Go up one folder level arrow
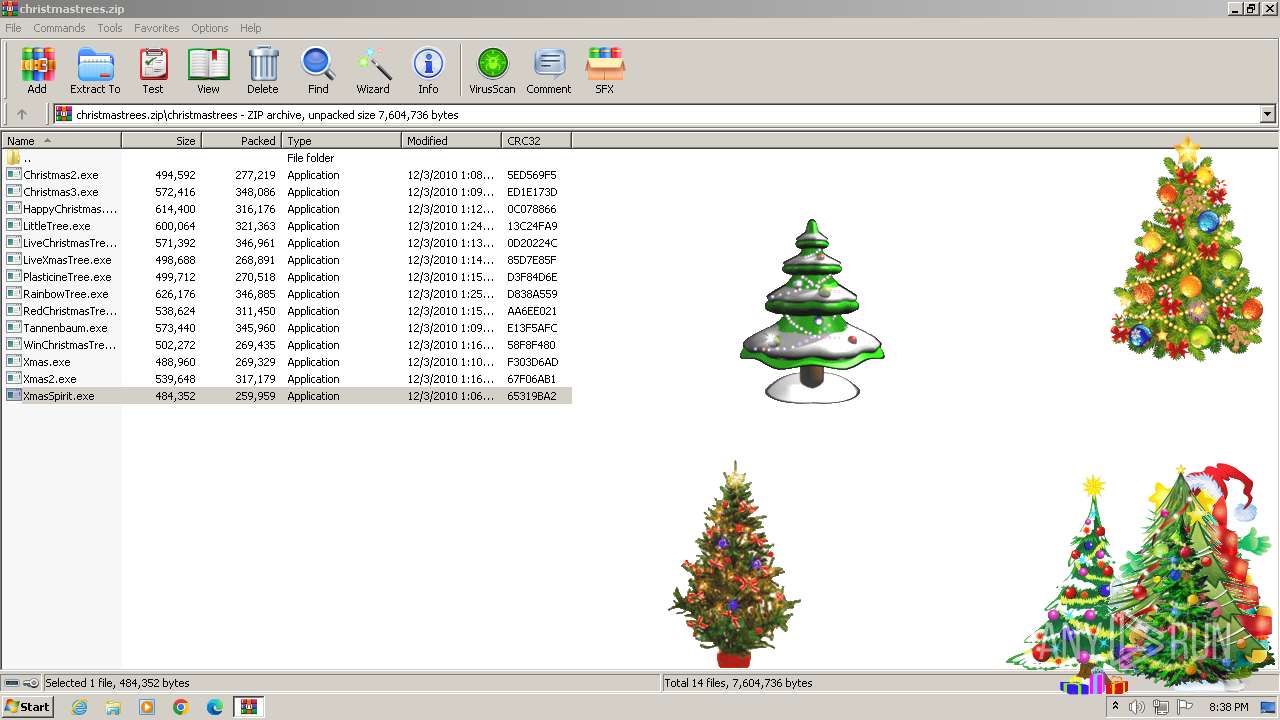Image resolution: width=1280 pixels, height=720 pixels. click(x=22, y=114)
